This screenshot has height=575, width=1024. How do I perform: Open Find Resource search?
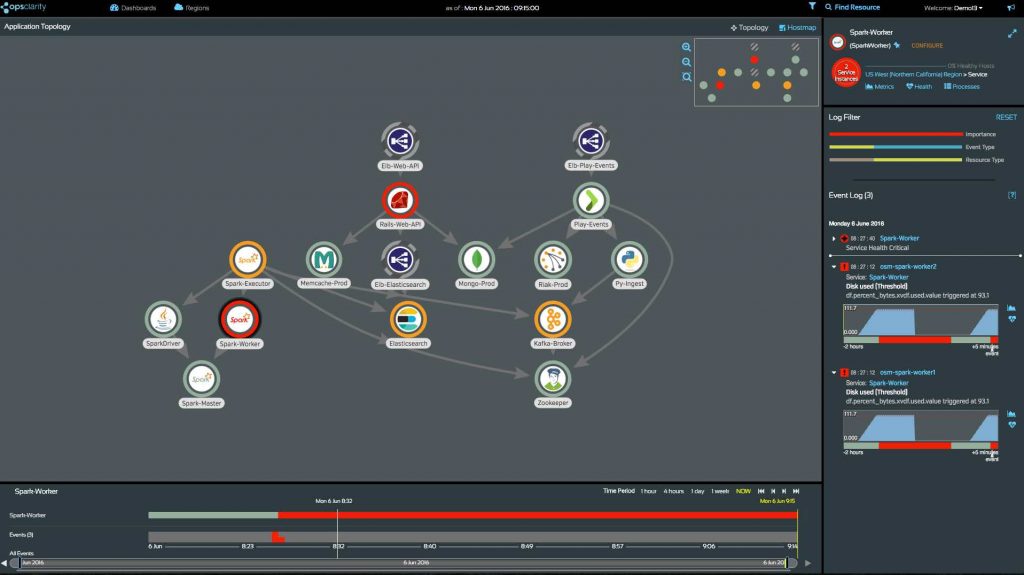[852, 7]
